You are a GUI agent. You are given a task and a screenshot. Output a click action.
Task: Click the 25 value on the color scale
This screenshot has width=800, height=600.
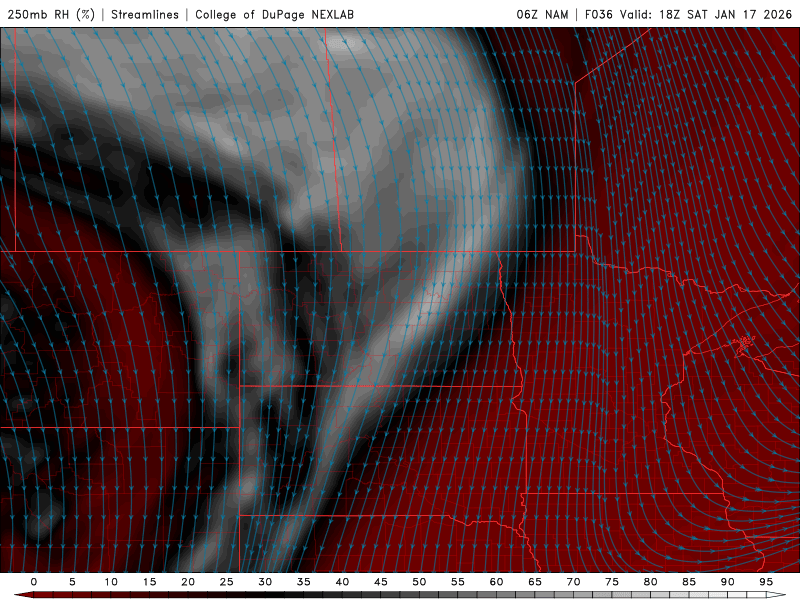tap(226, 582)
